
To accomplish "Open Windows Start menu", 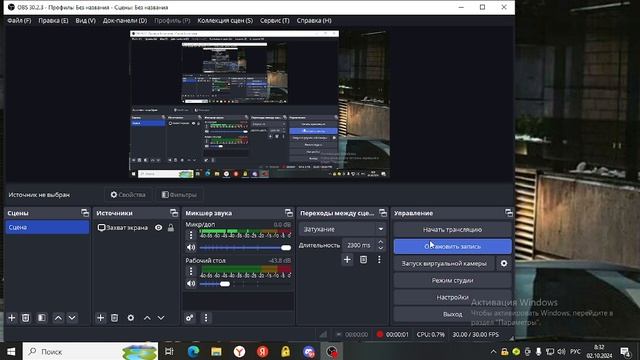I will click(x=11, y=351).
